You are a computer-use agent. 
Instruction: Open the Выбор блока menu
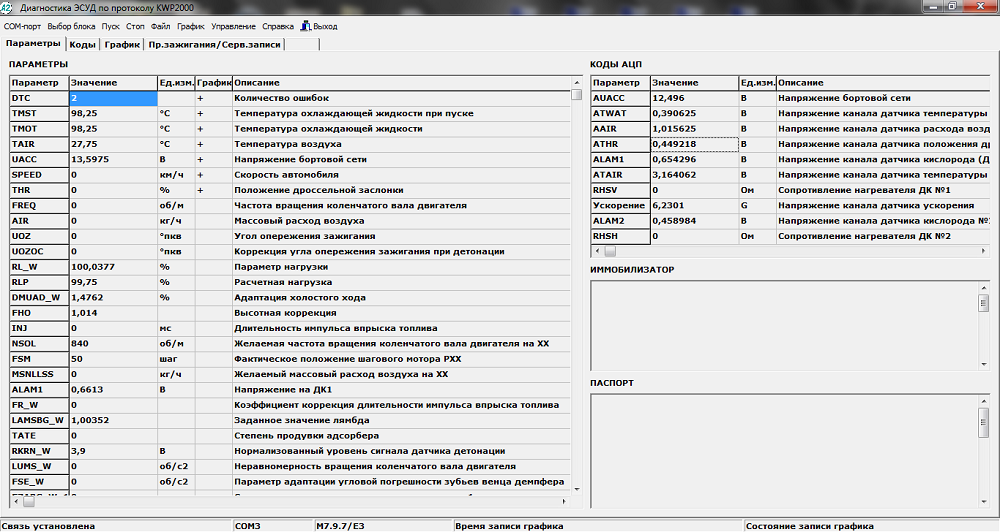(73, 26)
